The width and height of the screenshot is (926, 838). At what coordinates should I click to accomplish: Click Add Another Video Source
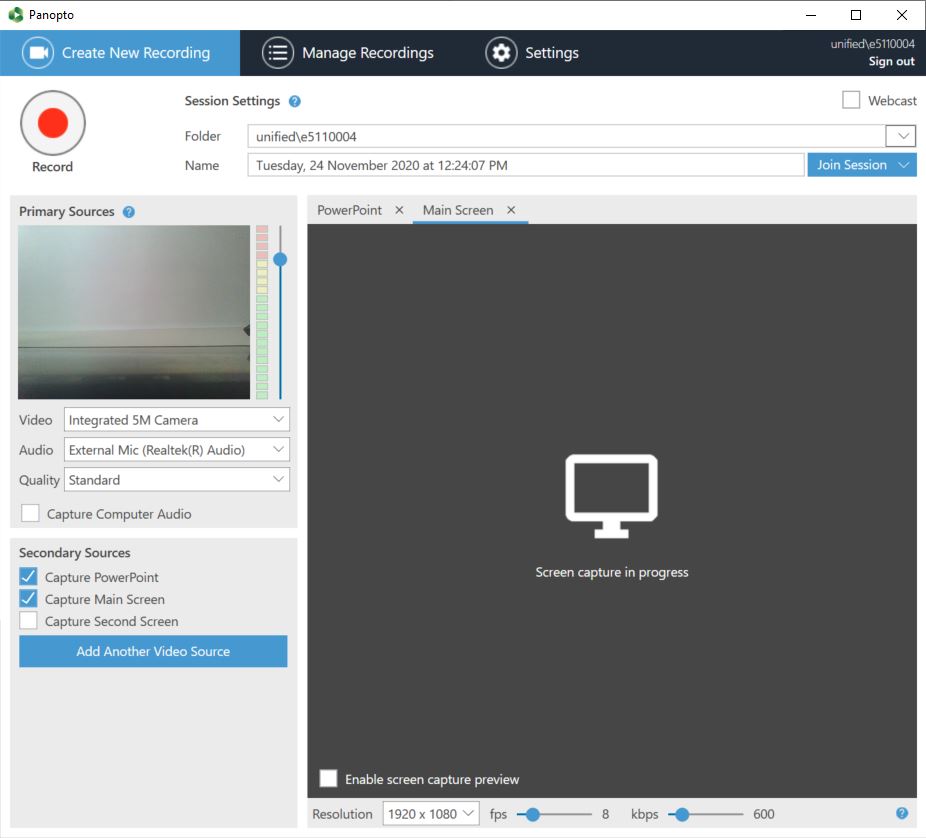tap(153, 651)
